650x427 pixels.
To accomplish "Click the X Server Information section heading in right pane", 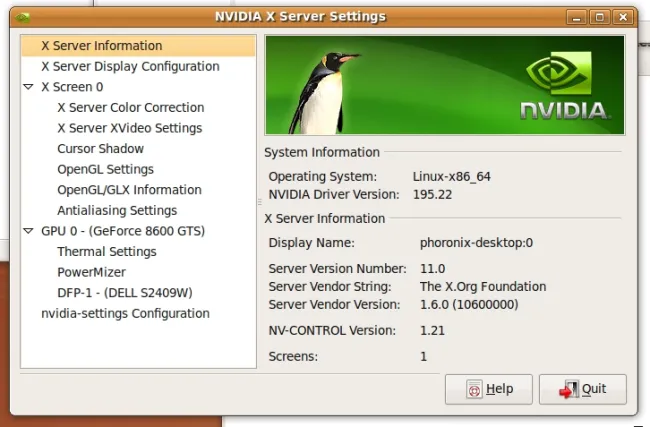I will tap(325, 218).
